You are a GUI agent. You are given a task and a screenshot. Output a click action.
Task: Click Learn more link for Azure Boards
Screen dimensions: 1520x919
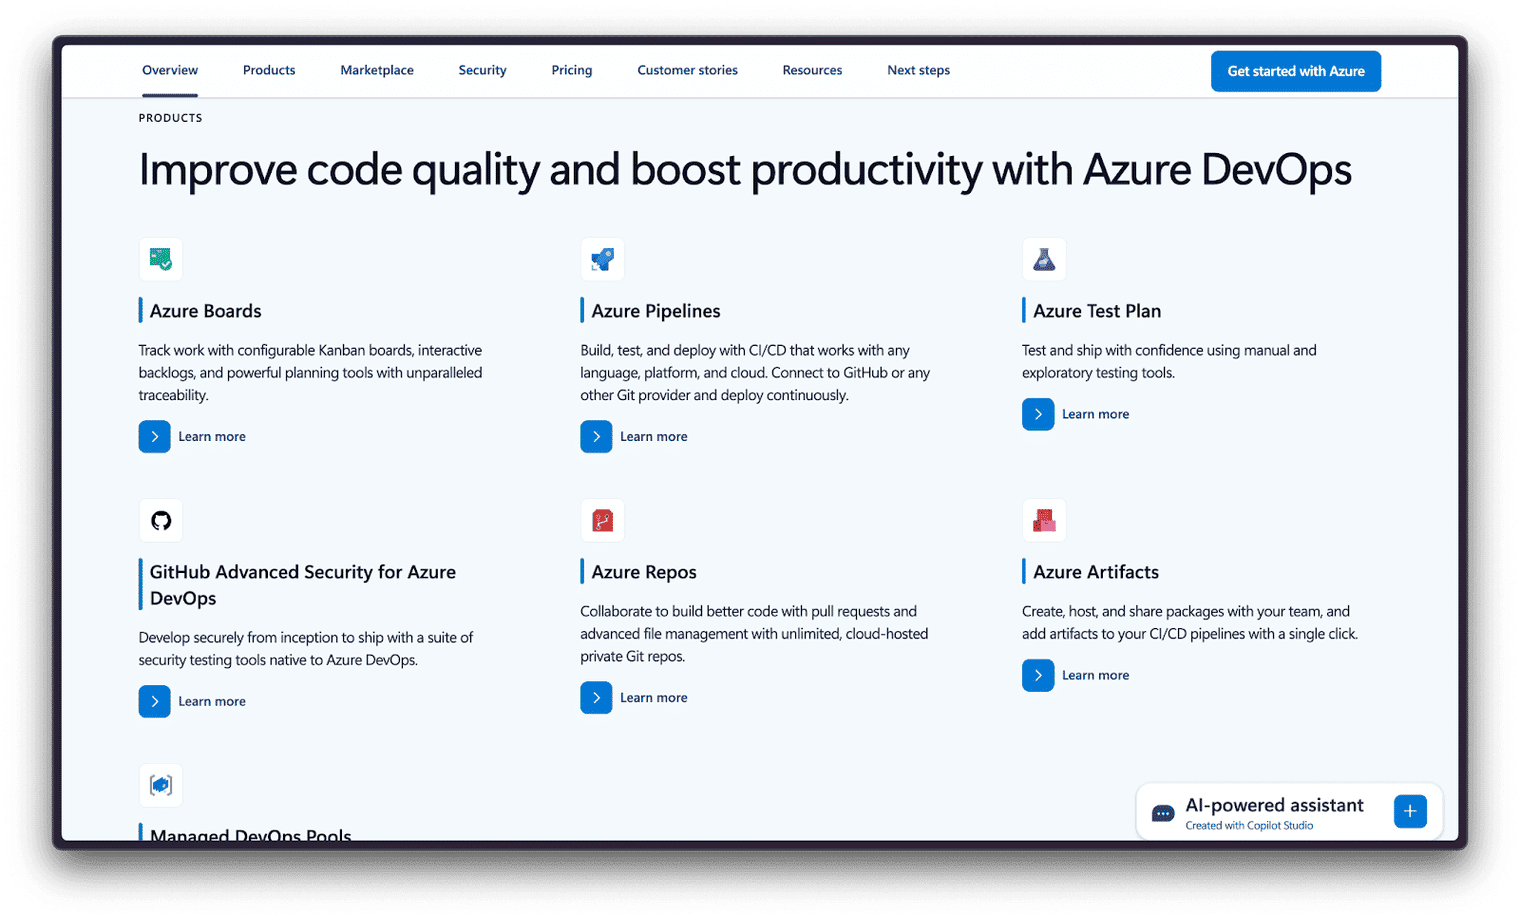(212, 437)
